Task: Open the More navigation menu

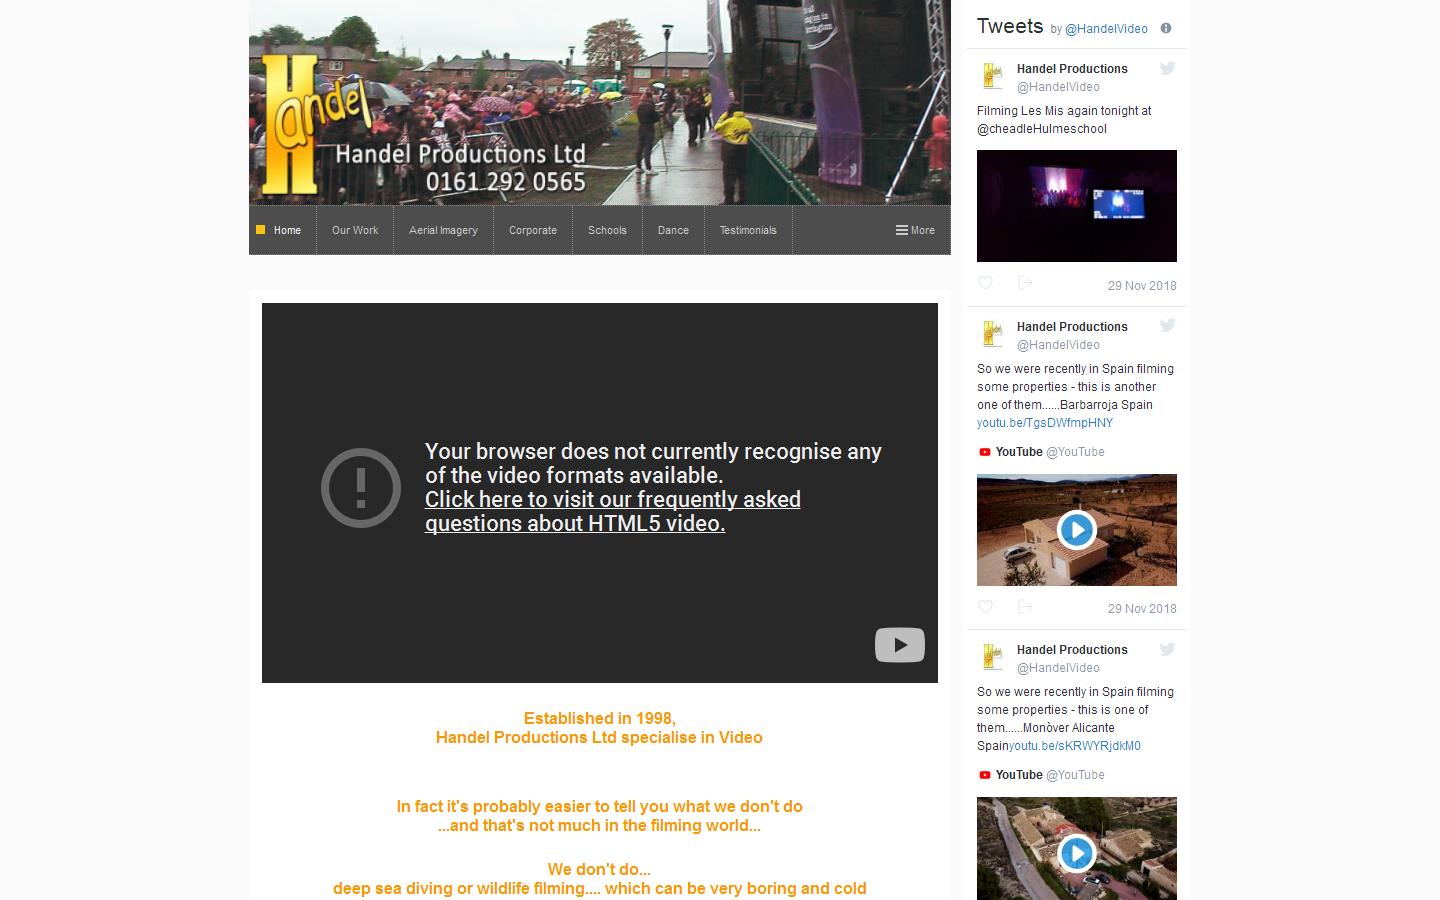Action: pyautogui.click(x=914, y=230)
